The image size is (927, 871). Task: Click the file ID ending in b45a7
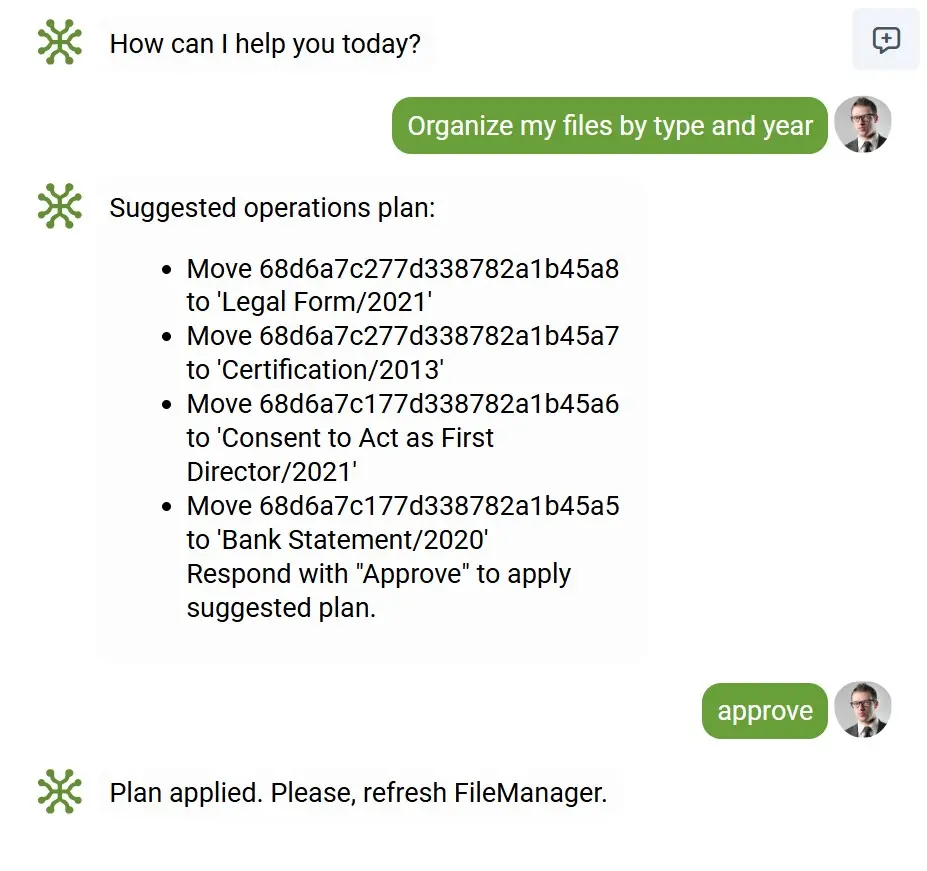point(439,336)
